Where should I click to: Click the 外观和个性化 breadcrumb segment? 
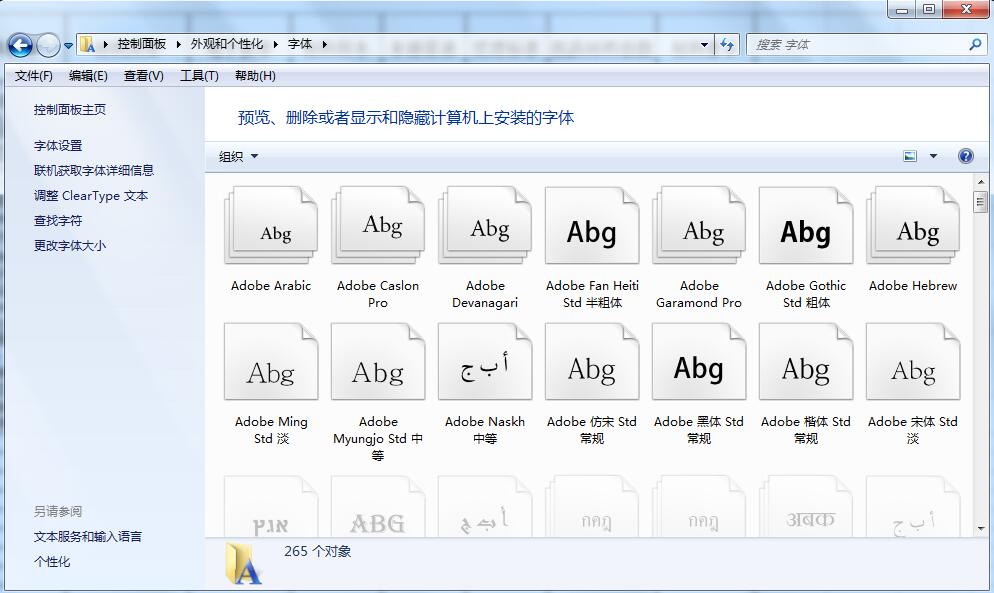click(227, 44)
